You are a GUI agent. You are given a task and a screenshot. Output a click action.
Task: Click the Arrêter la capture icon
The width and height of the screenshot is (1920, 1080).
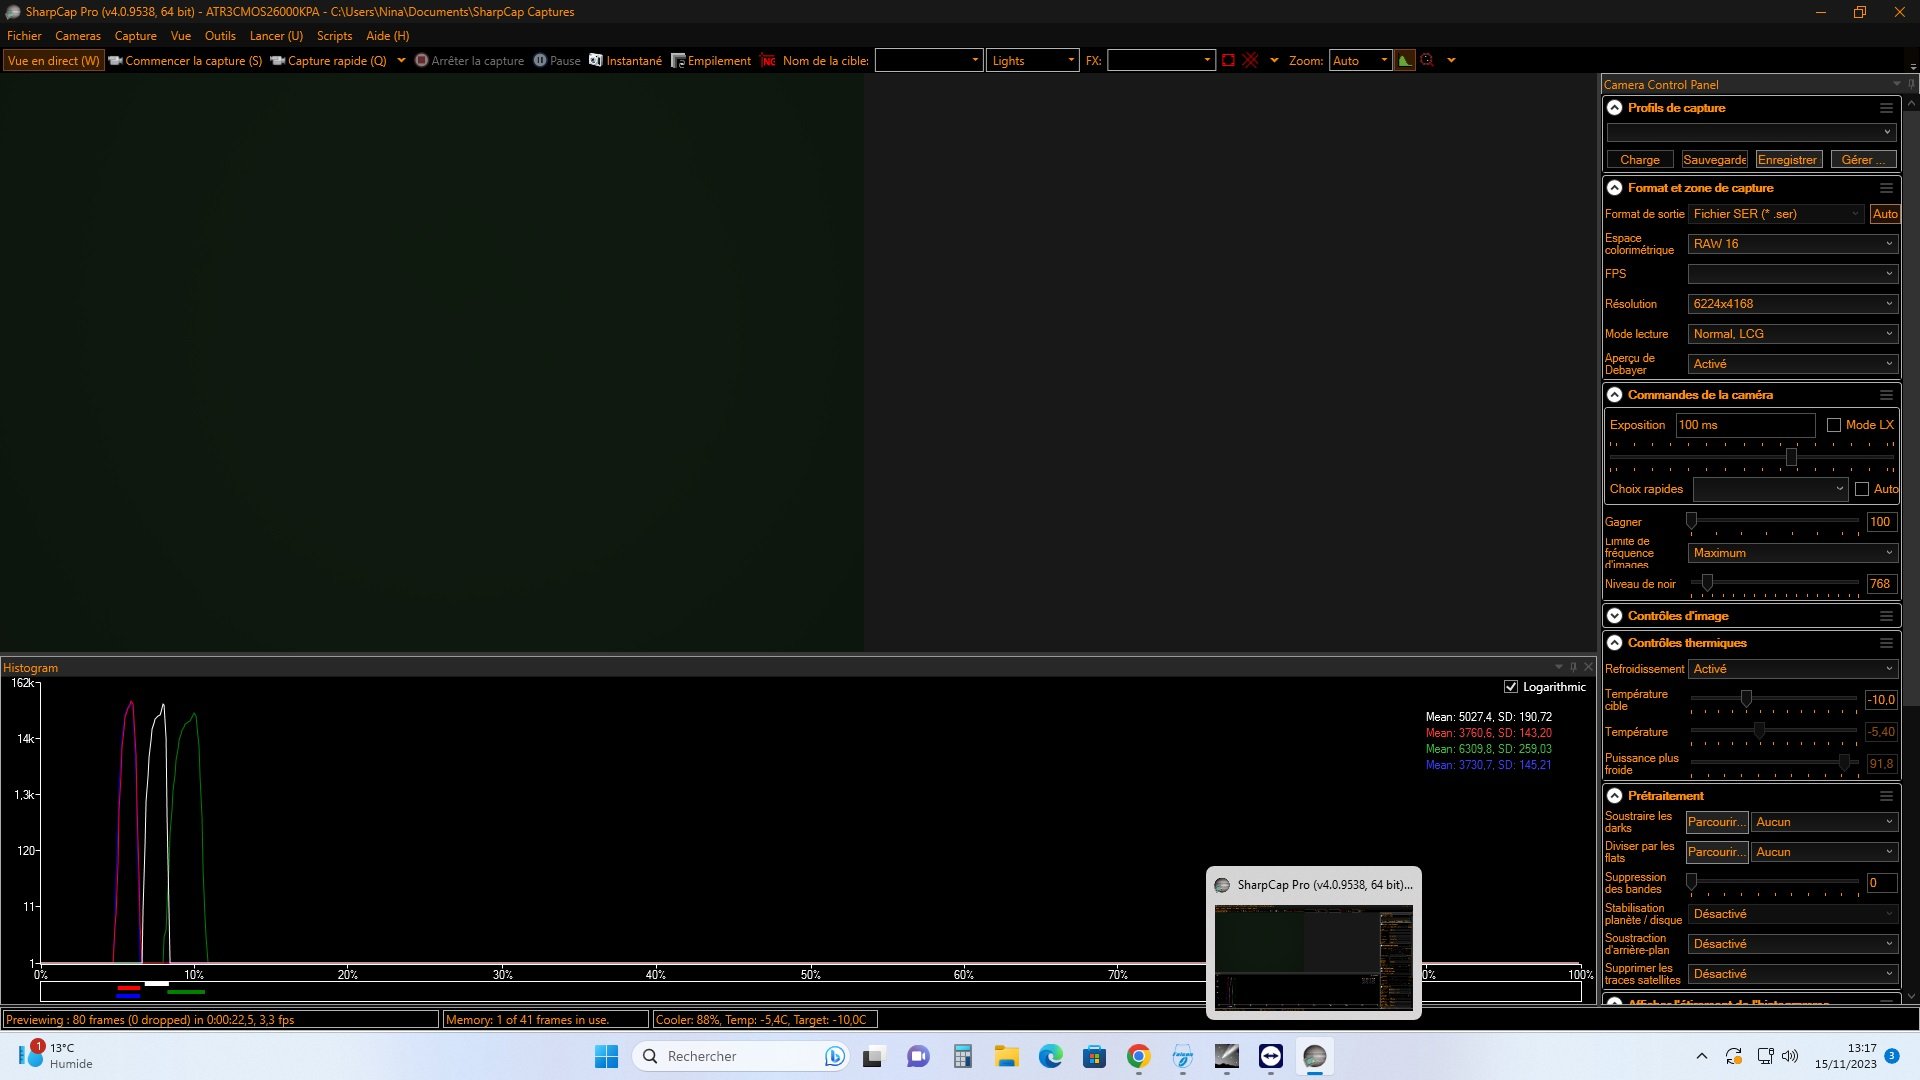click(x=421, y=61)
